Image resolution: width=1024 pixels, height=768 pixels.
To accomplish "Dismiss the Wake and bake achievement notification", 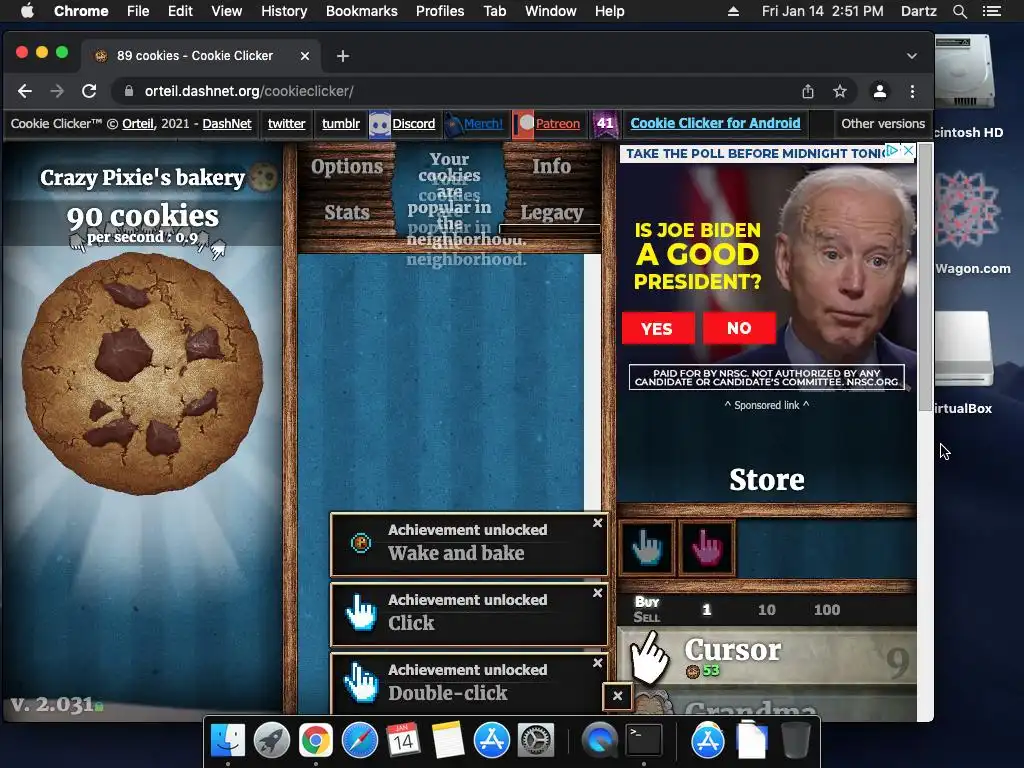I will point(598,523).
